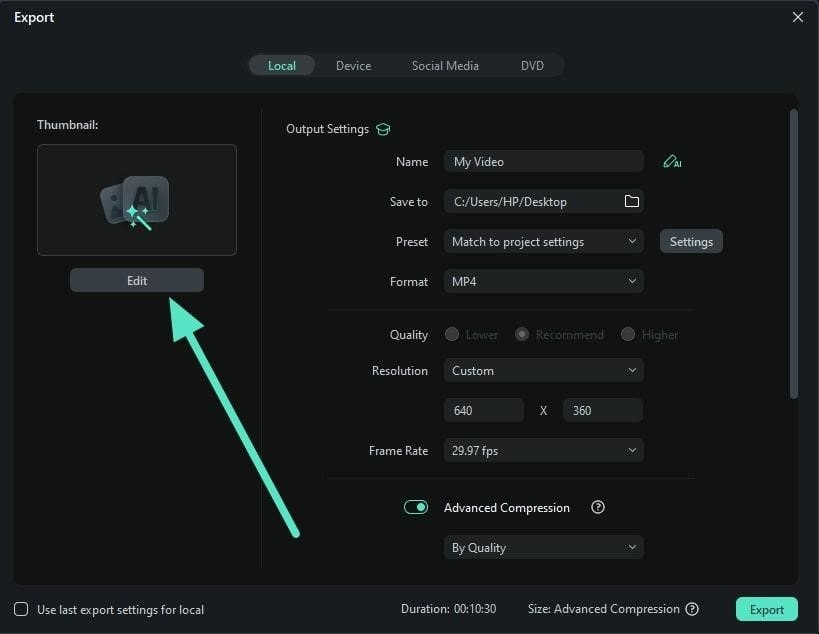Open the By Quality compression dropdown
The image size is (819, 634).
click(x=543, y=547)
